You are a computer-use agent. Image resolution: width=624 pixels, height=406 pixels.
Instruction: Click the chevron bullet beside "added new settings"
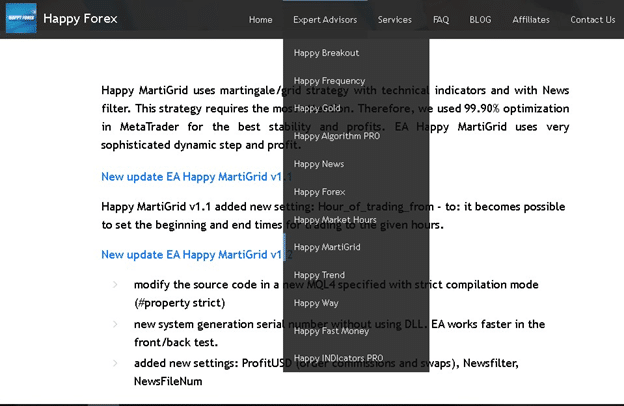pos(115,363)
